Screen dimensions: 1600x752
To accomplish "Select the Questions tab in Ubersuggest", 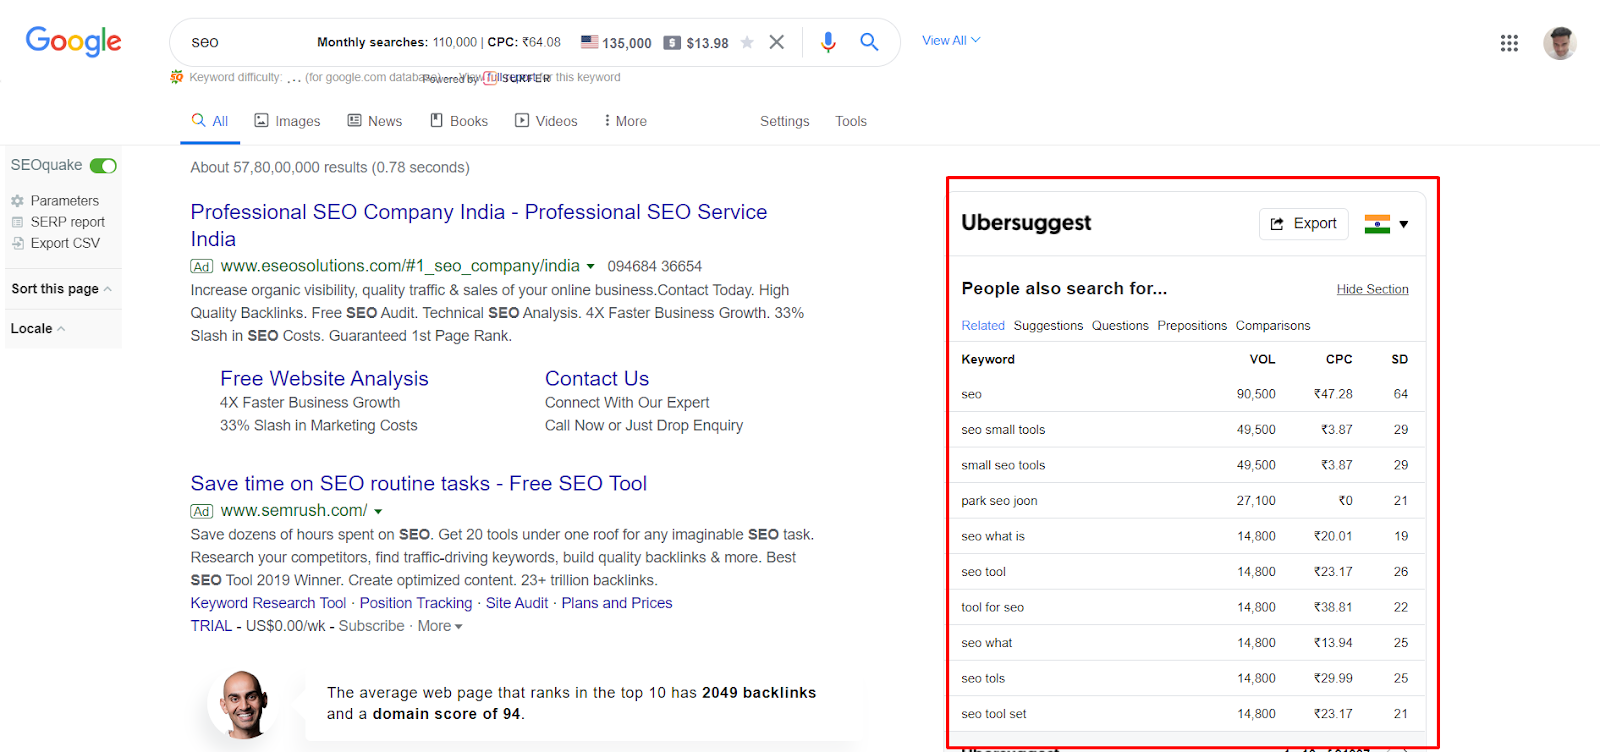I will coord(1120,326).
